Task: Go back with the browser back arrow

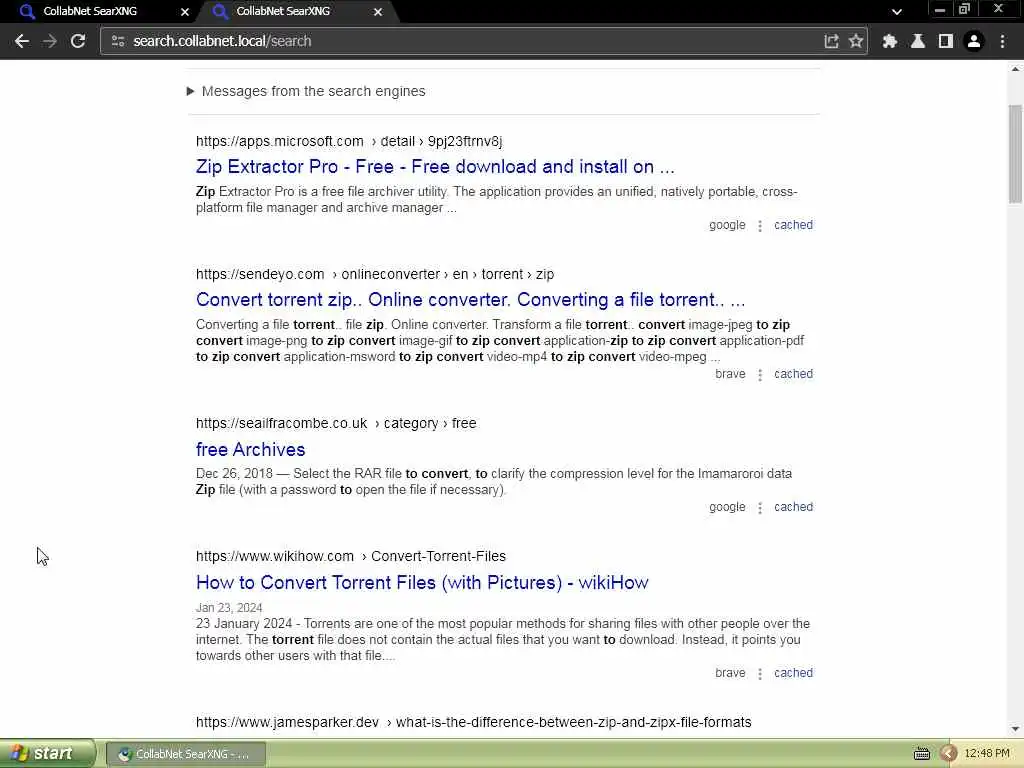Action: pyautogui.click(x=22, y=41)
